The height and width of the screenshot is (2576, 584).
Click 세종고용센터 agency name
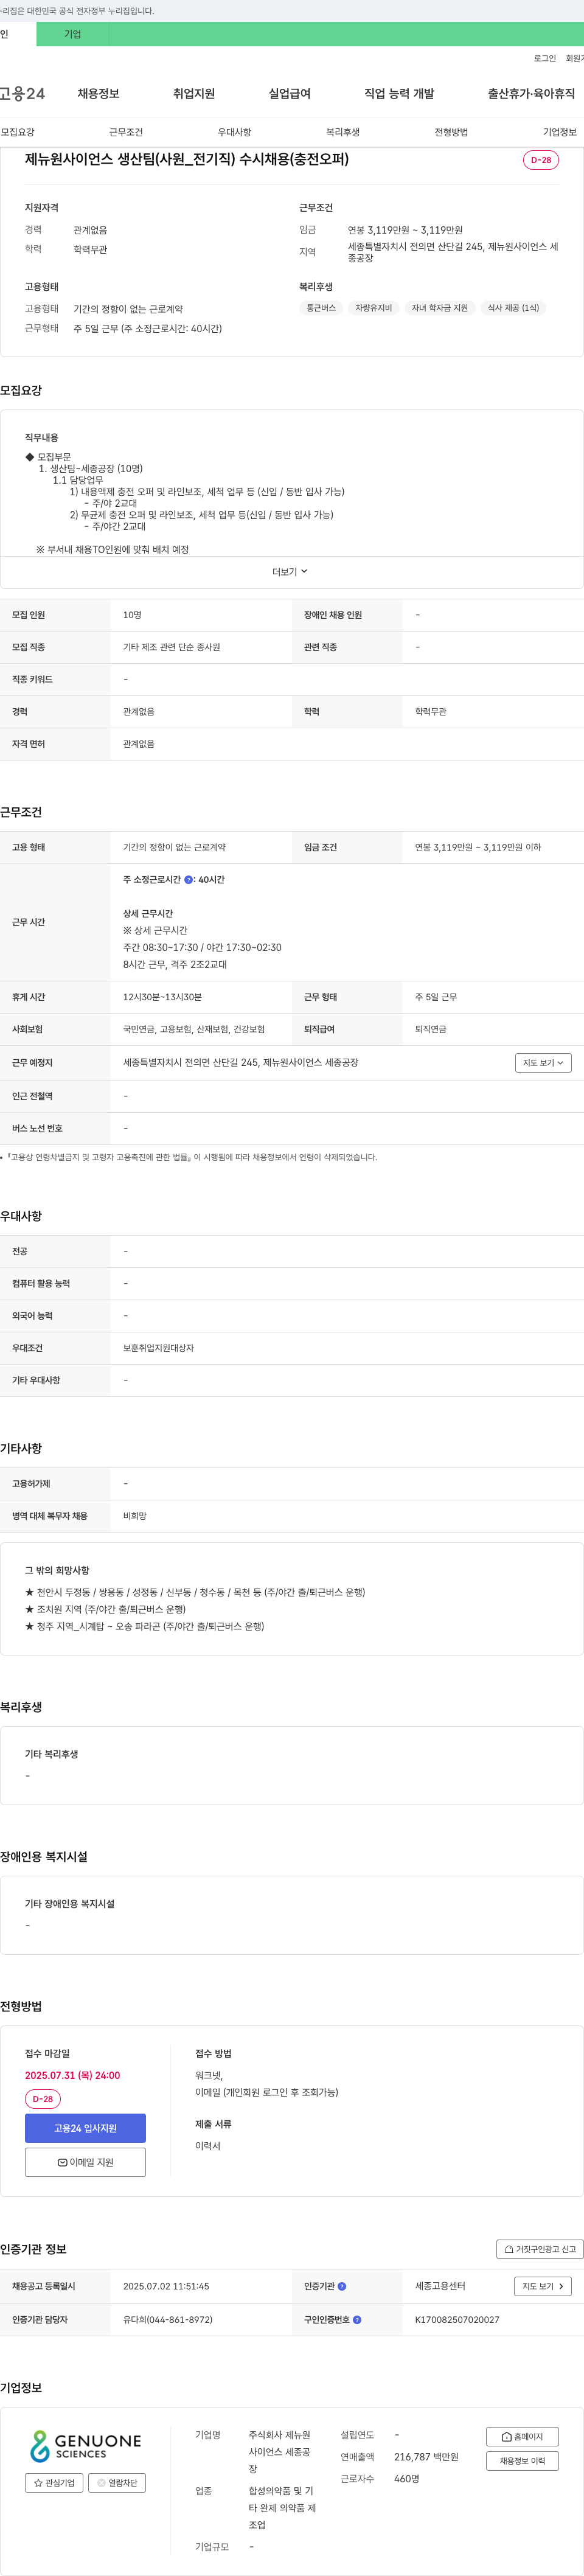click(440, 2286)
